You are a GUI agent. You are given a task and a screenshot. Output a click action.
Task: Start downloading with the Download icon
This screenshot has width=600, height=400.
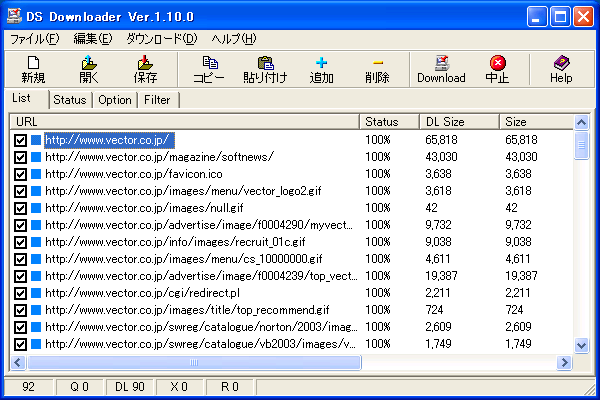[441, 69]
